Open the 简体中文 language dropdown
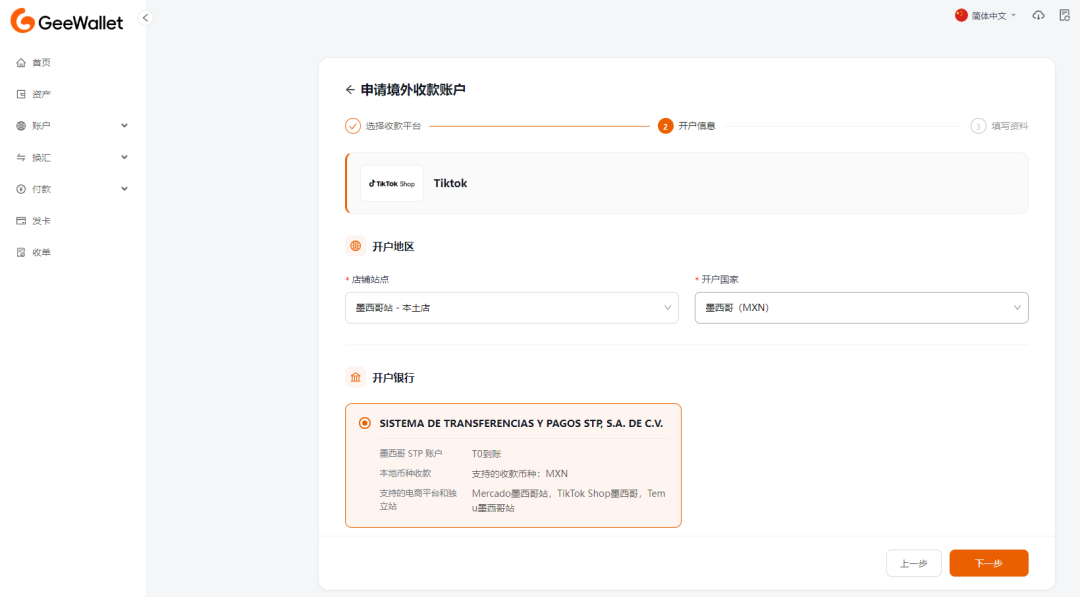The height and width of the screenshot is (597, 1080). (986, 15)
